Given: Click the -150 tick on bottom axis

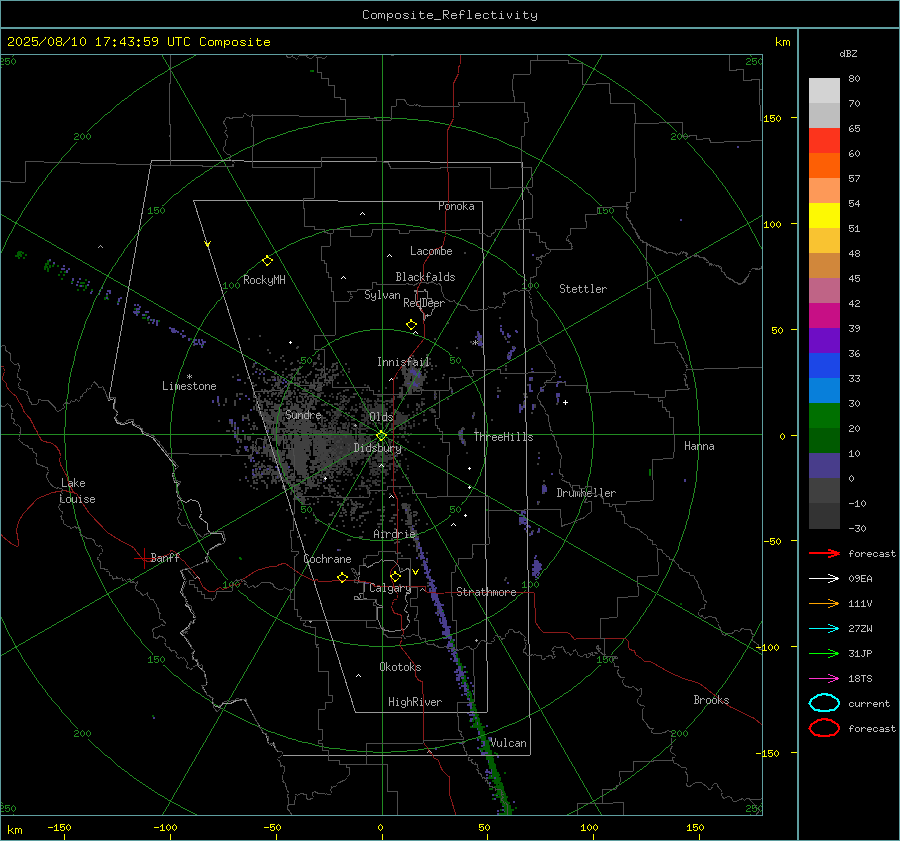Looking at the screenshot, I should click(x=59, y=827).
